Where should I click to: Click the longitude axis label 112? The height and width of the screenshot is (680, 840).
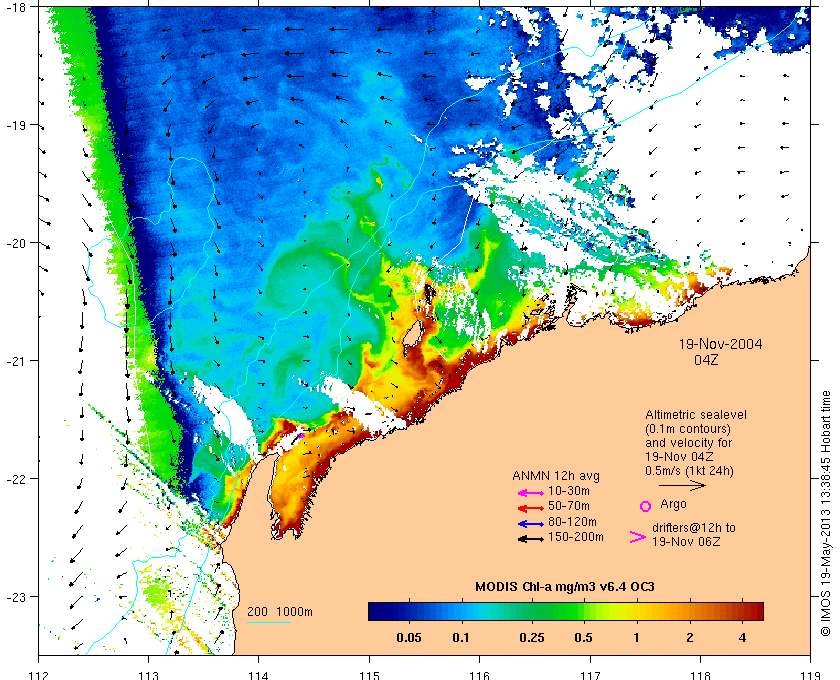click(39, 675)
